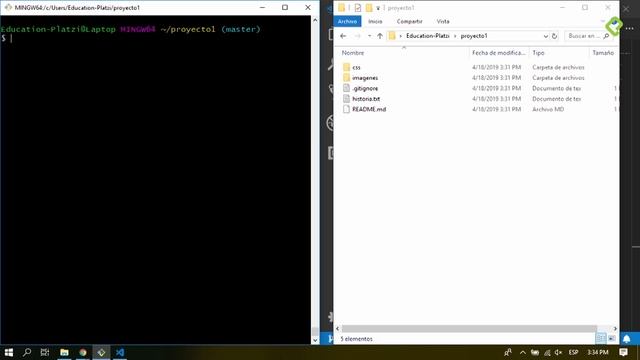Select the imagenes folder icon

tap(347, 78)
